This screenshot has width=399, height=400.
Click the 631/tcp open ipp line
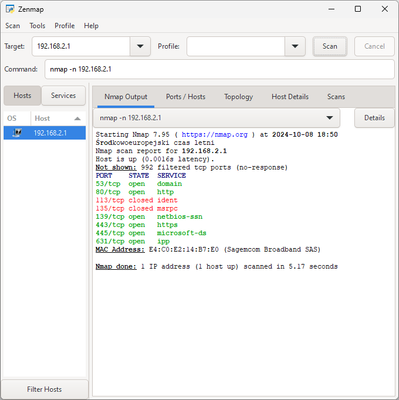(133, 241)
